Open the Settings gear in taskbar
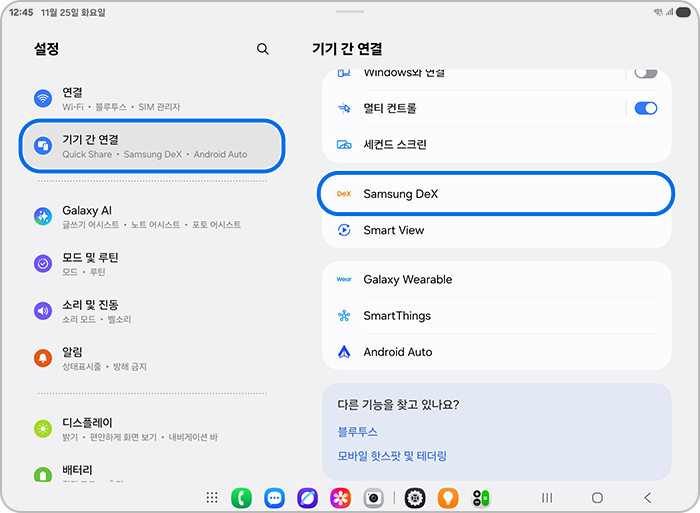Viewport: 700px width, 513px height. click(415, 498)
